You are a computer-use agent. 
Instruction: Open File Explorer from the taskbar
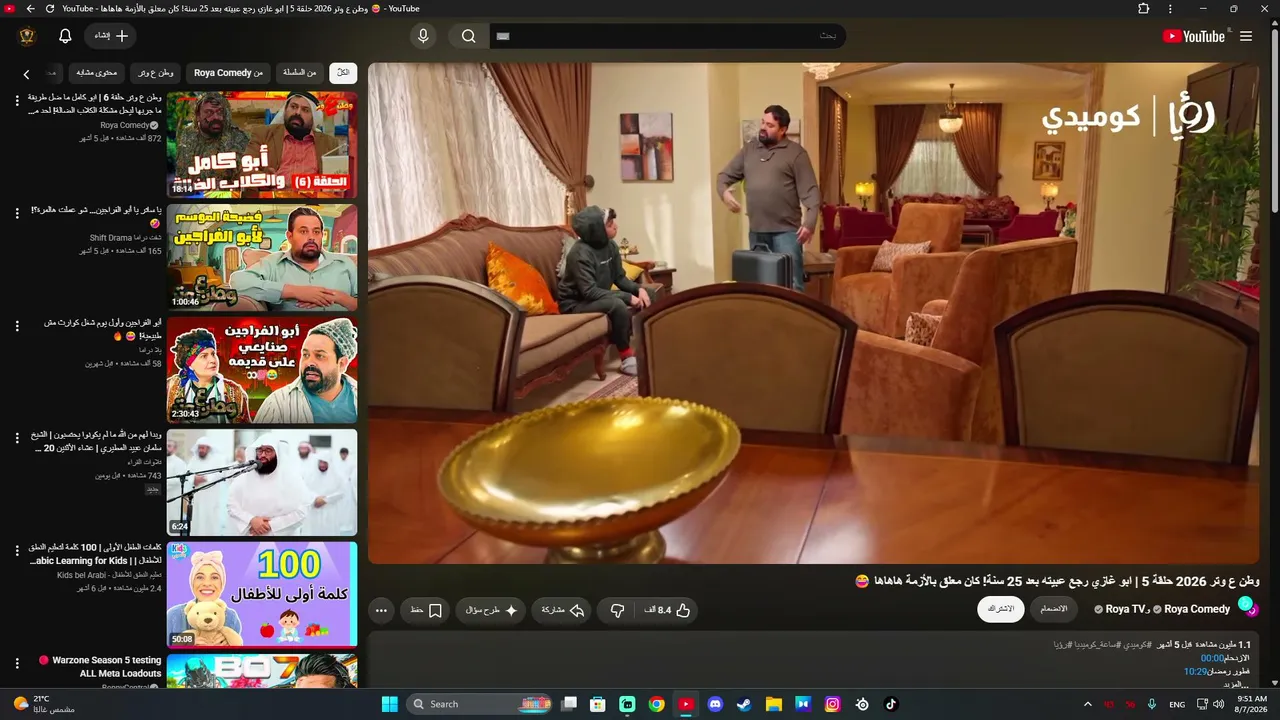click(x=773, y=704)
